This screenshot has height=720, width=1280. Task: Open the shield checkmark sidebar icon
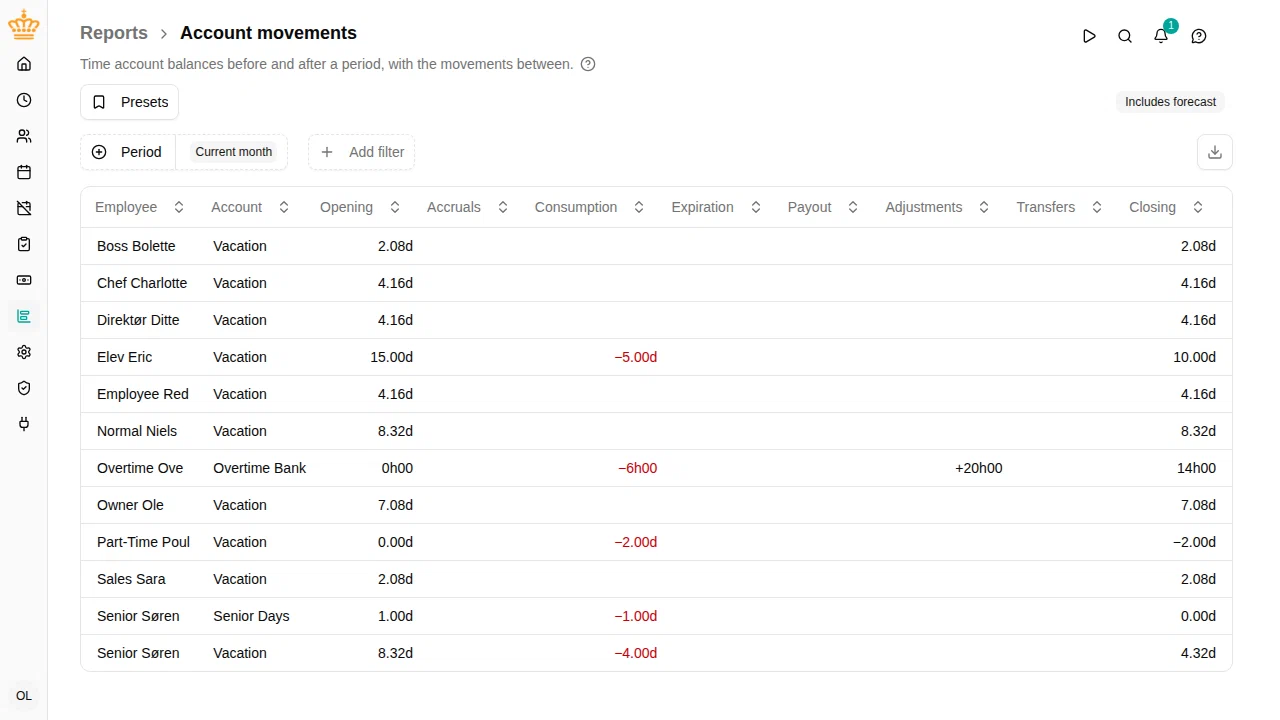24,388
